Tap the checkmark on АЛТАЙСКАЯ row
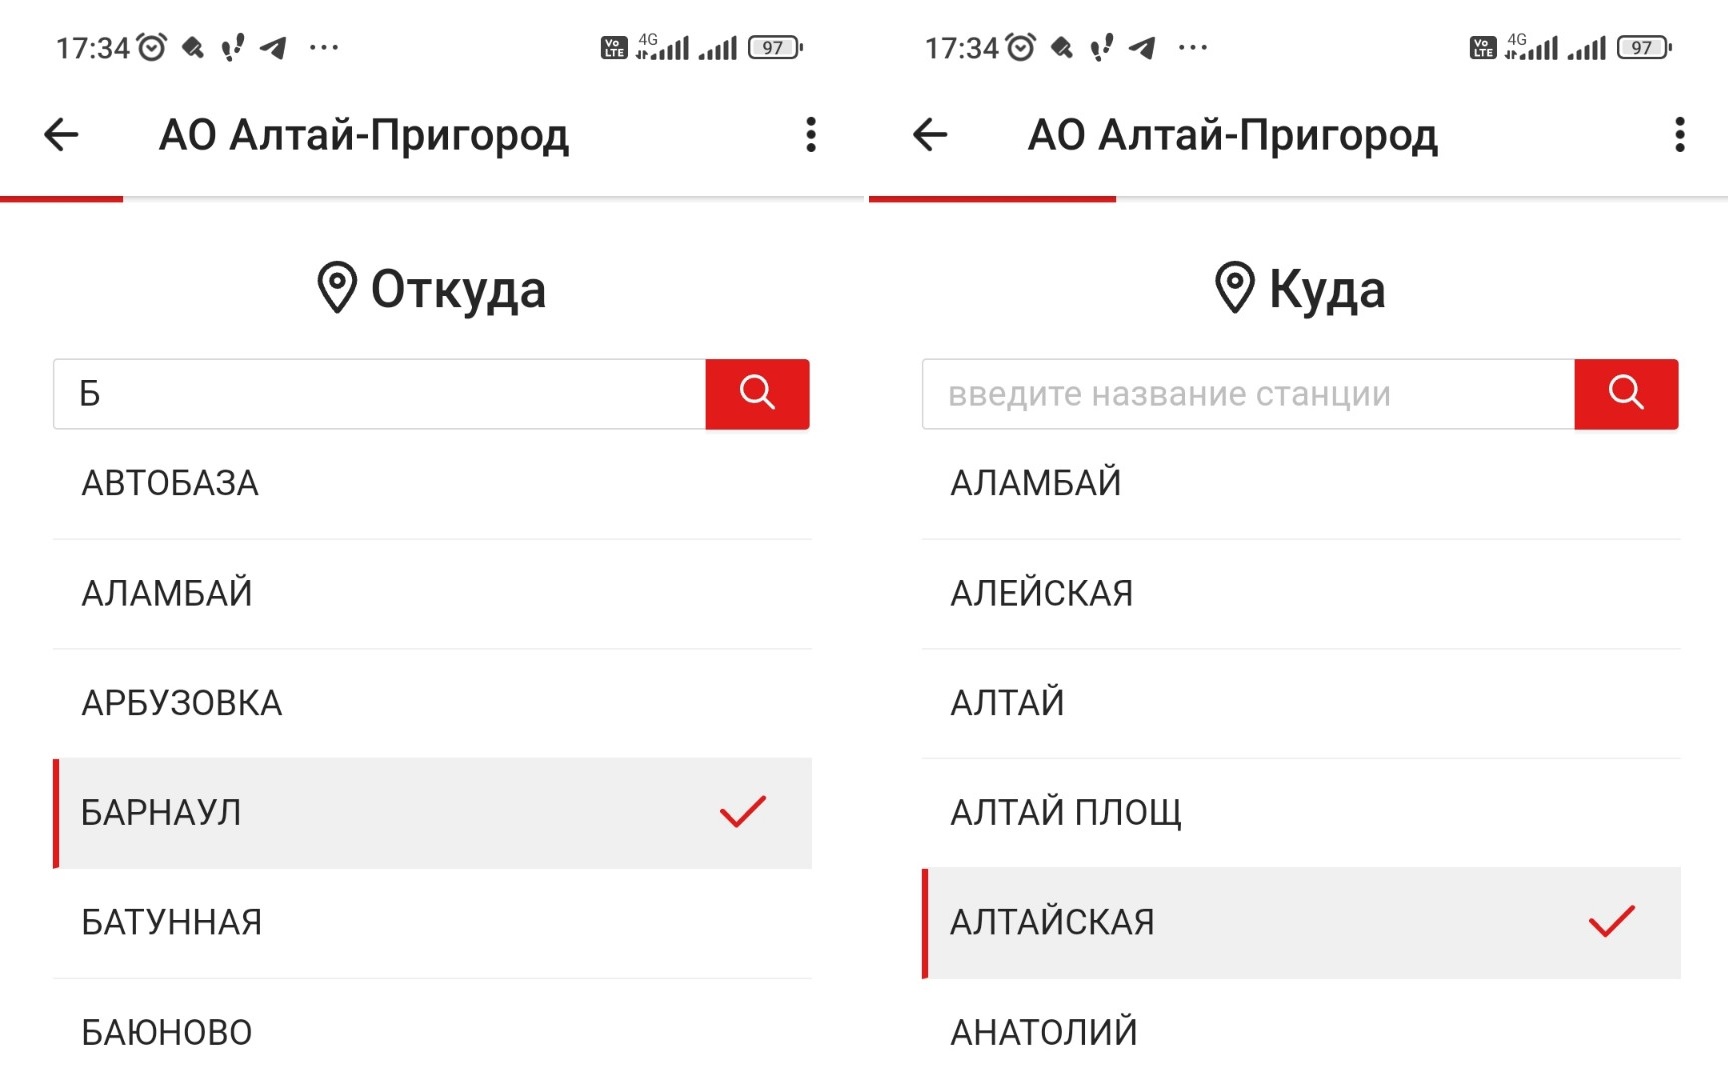Screen dimensions: 1728x1072 1612,921
